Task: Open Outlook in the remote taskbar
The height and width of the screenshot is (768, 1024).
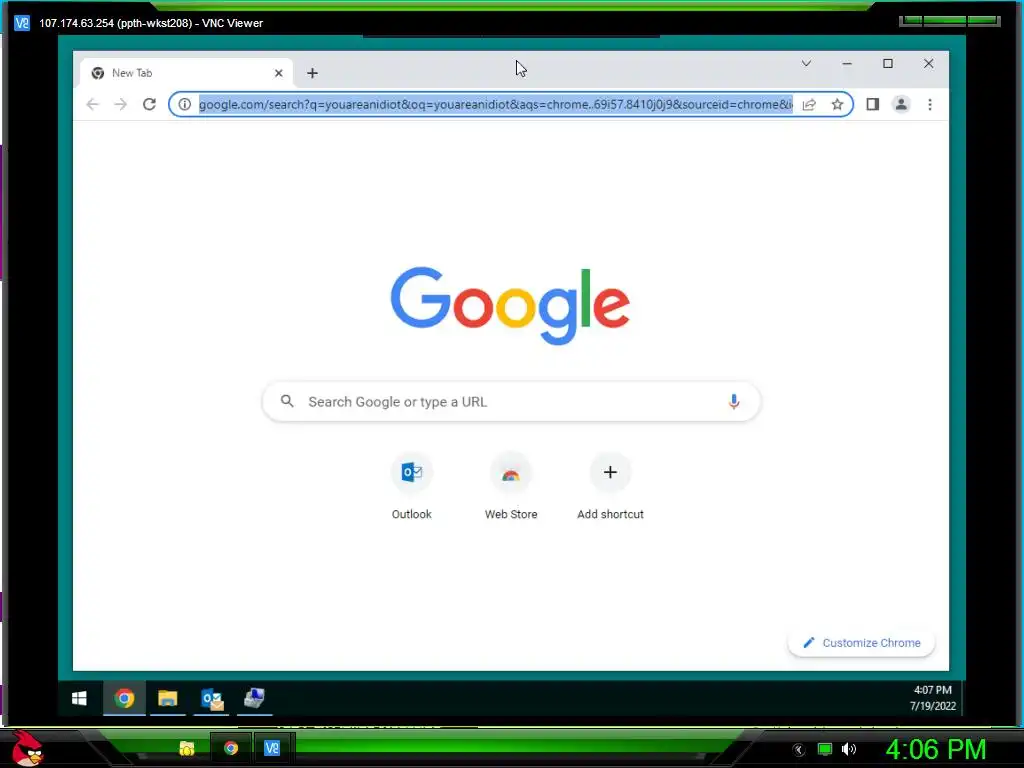Action: pyautogui.click(x=211, y=699)
